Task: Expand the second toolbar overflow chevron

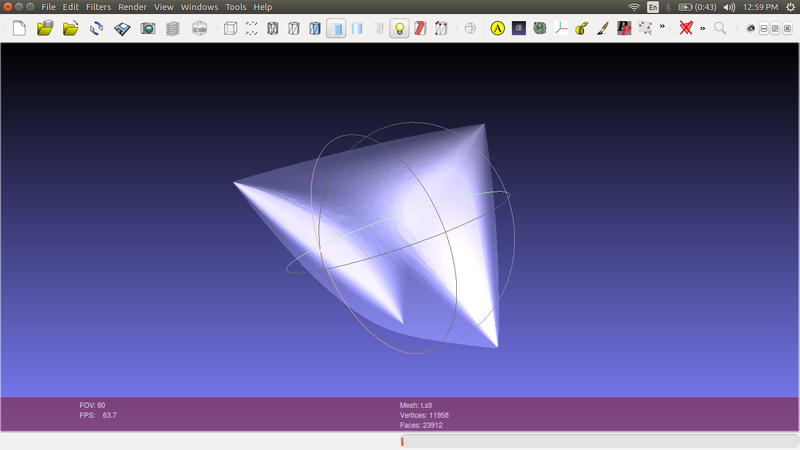Action: click(x=703, y=28)
